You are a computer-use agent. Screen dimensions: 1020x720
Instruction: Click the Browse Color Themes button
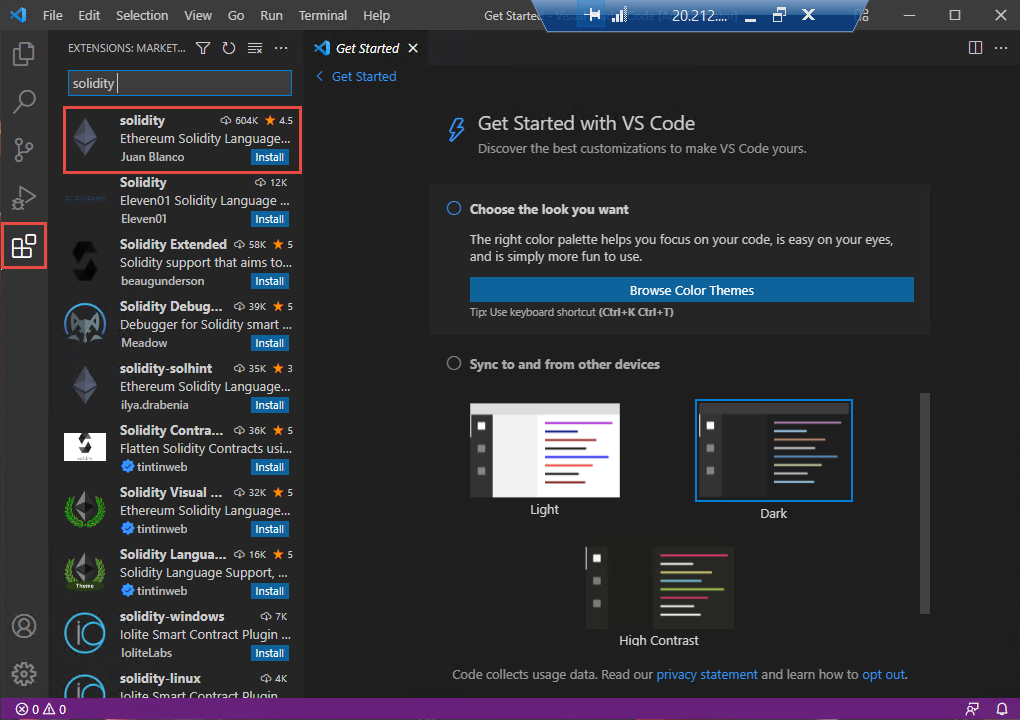pos(691,290)
